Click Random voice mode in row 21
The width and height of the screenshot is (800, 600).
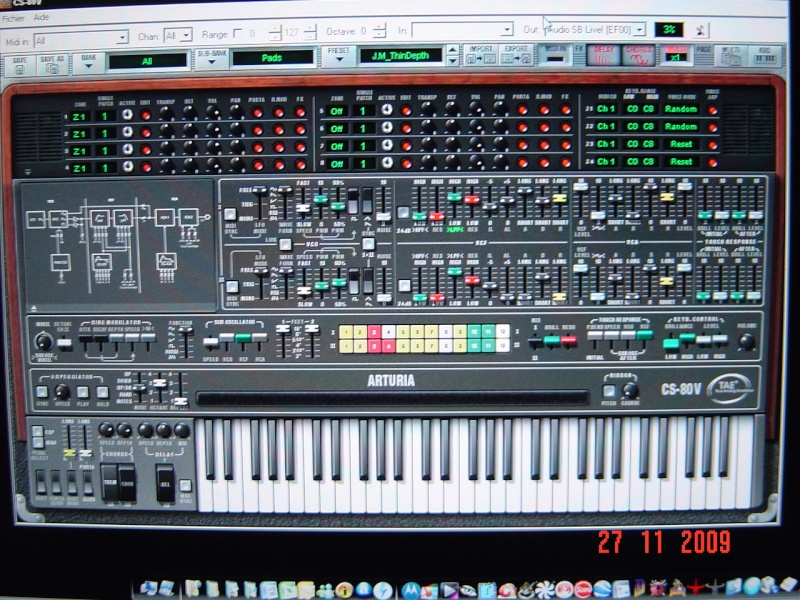pyautogui.click(x=681, y=109)
